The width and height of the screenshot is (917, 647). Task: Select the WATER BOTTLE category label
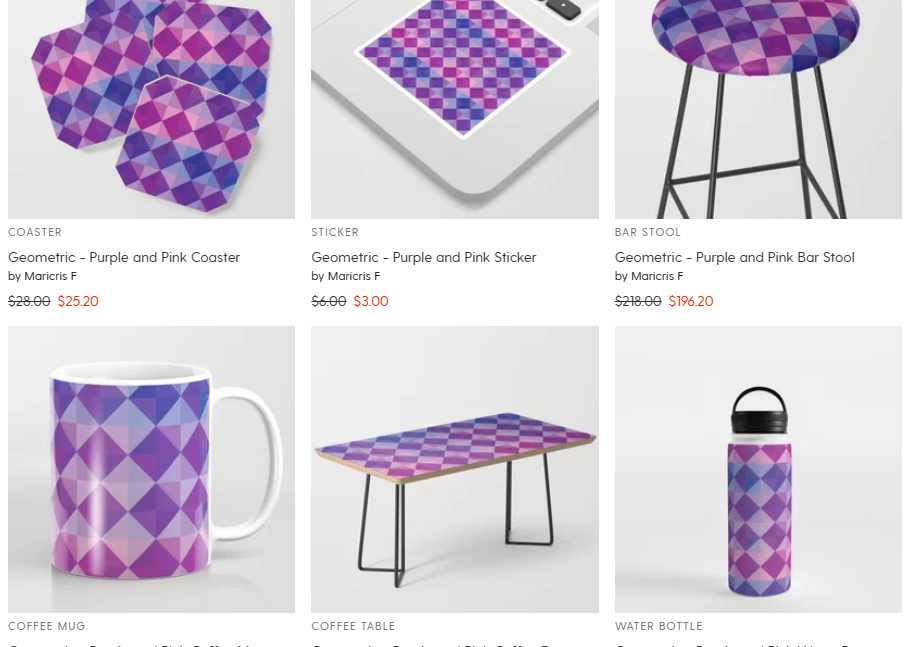click(659, 626)
